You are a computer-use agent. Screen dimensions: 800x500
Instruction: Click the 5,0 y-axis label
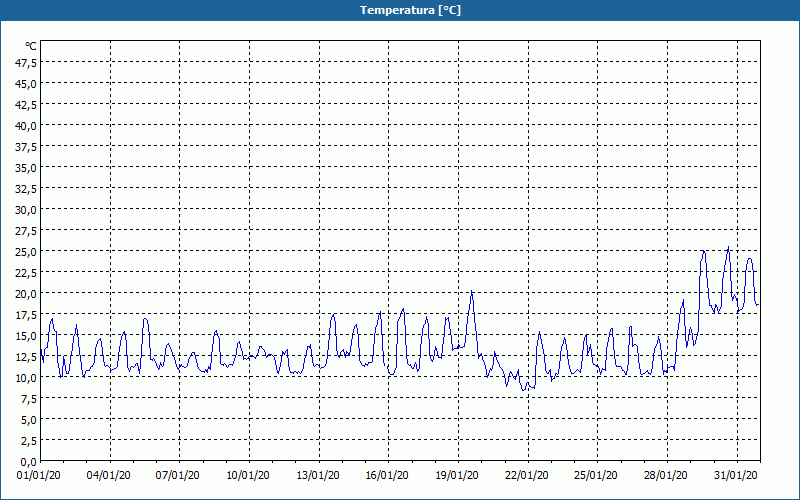29,420
